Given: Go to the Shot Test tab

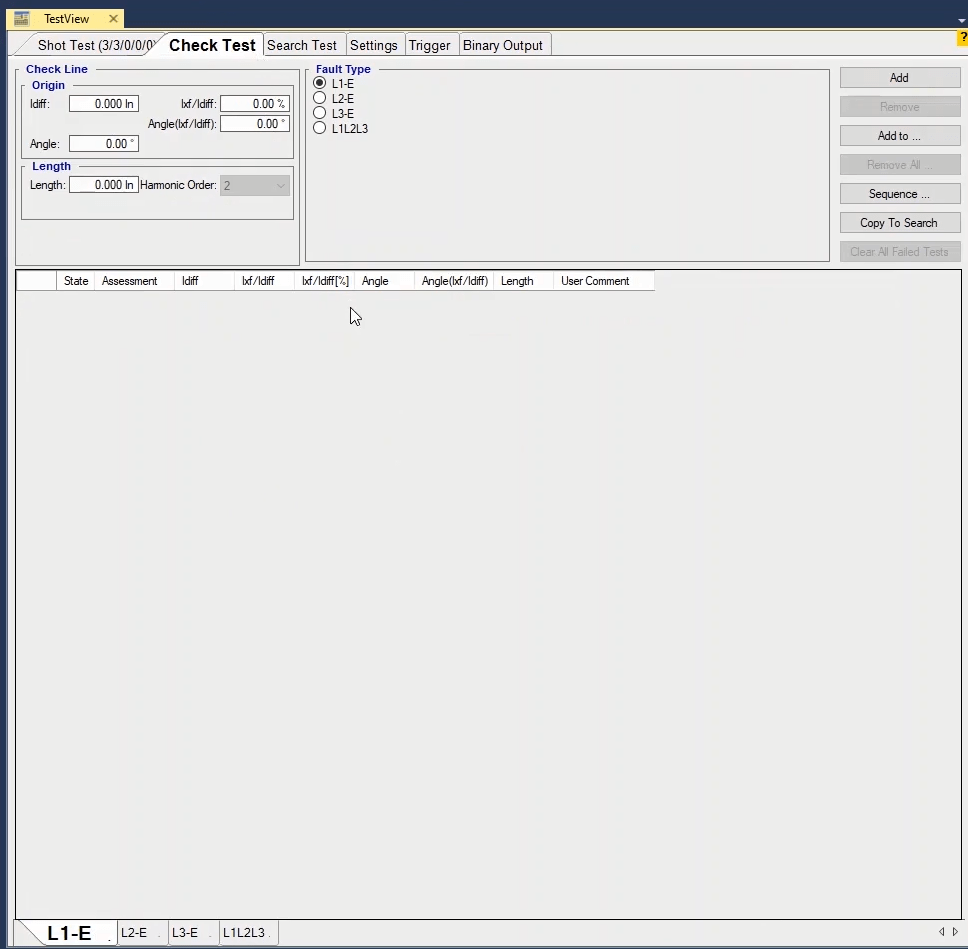Looking at the screenshot, I should point(95,45).
